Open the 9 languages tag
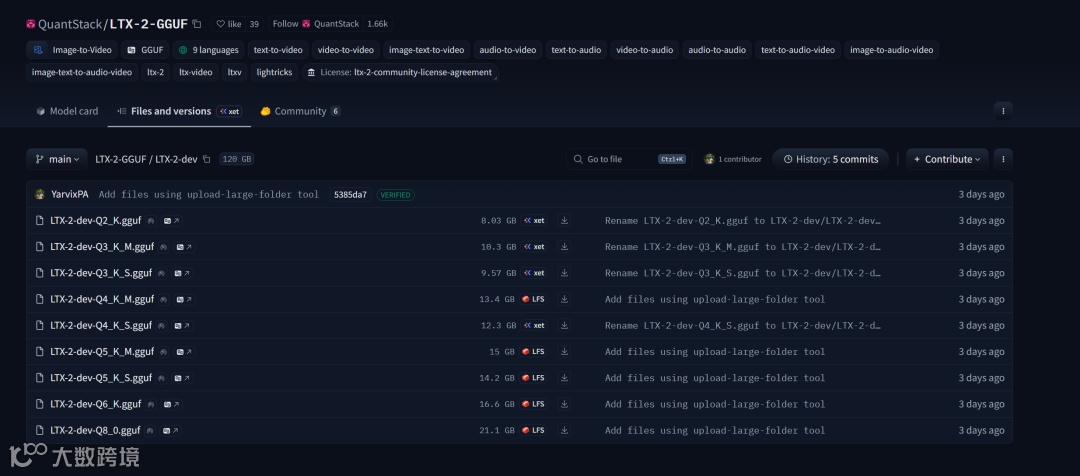The width and height of the screenshot is (1080, 476). [x=209, y=50]
